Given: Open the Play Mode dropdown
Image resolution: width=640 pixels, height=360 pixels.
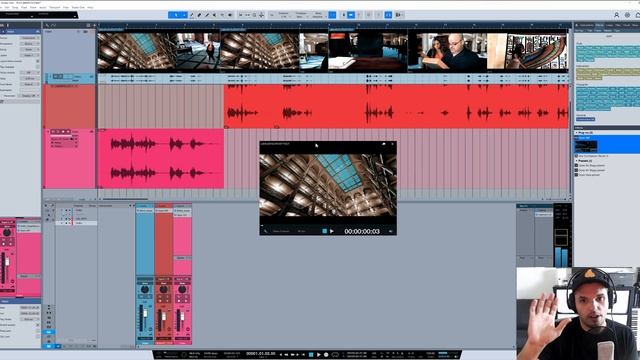Looking at the screenshot, I should coord(29,319).
